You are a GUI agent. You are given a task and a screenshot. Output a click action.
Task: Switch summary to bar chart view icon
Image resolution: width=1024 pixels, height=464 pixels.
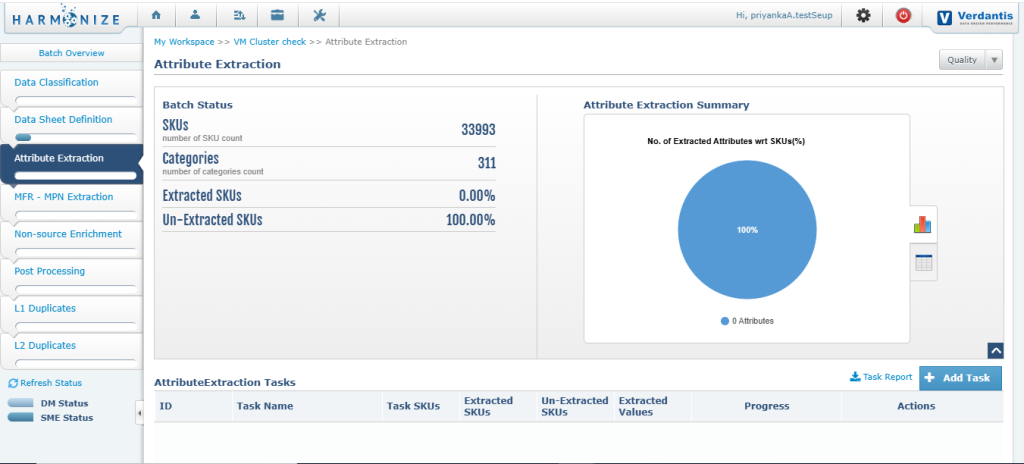pos(923,225)
